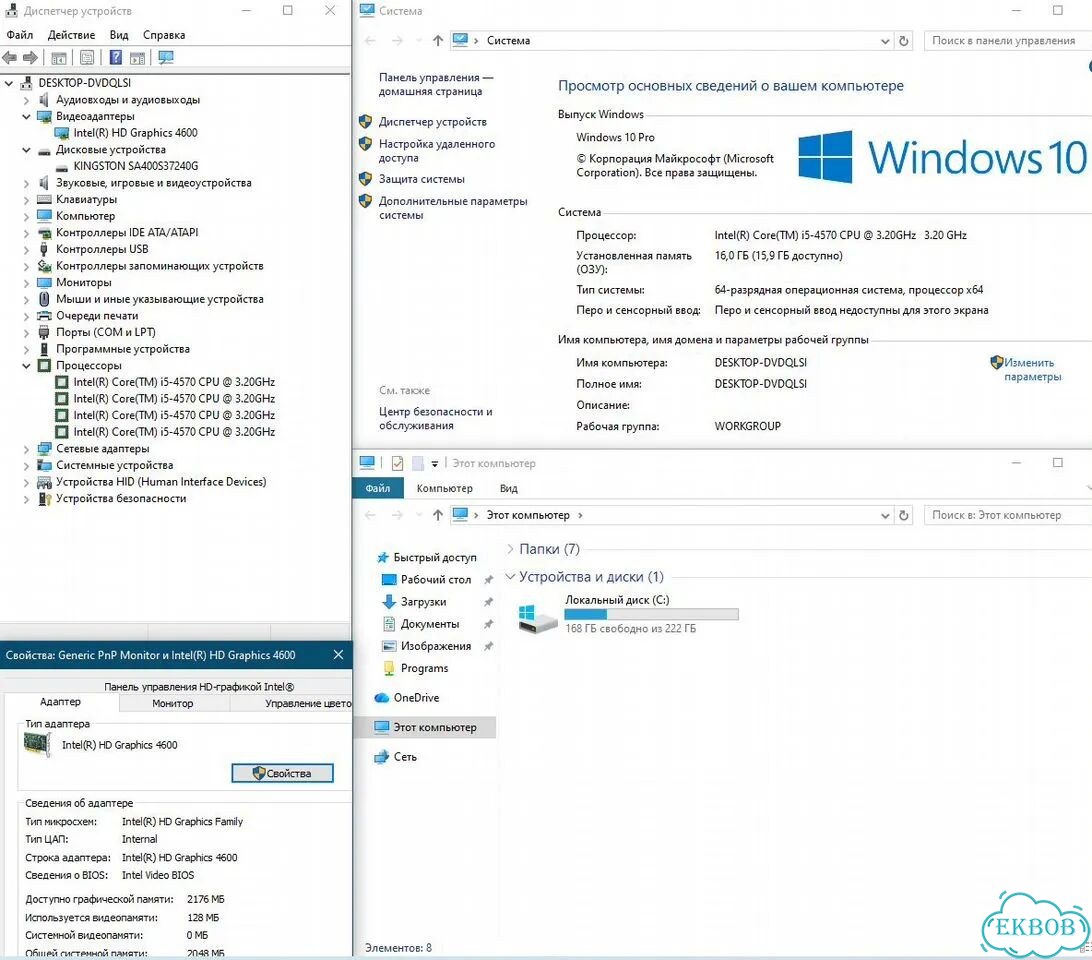Collapse Процессоры category
Image resolution: width=1092 pixels, height=960 pixels.
[26, 366]
